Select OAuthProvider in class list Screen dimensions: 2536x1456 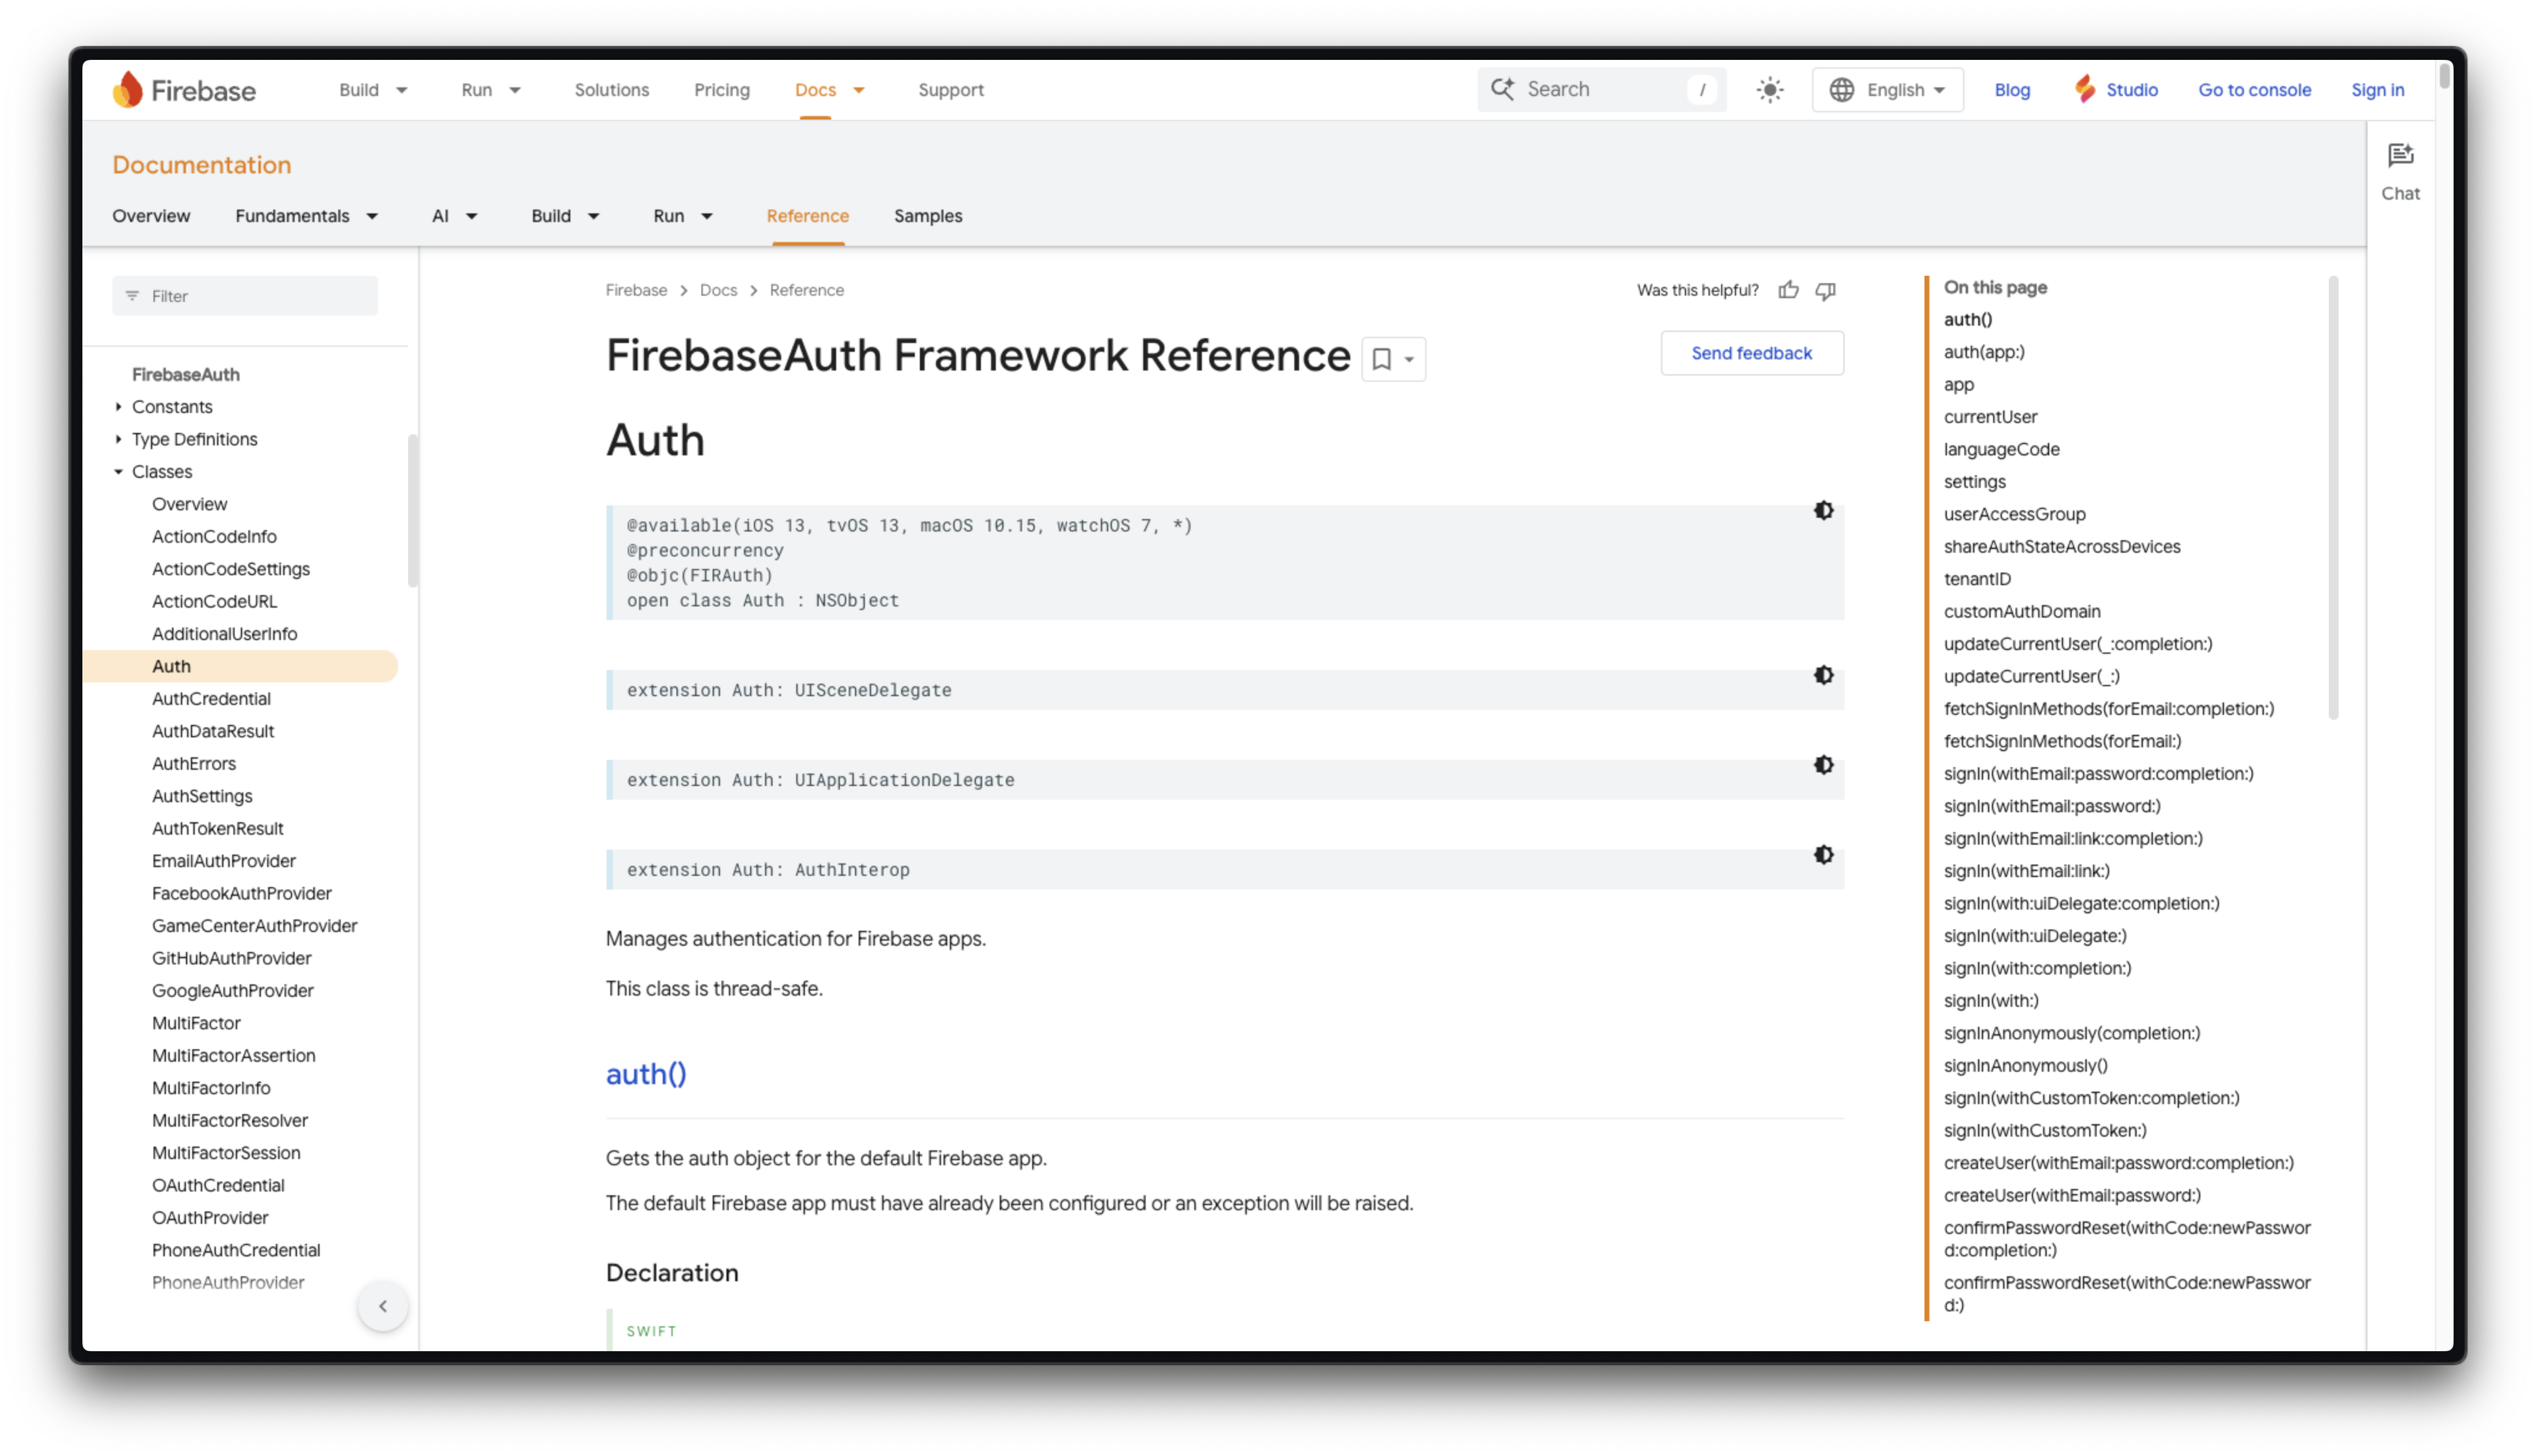point(210,1218)
